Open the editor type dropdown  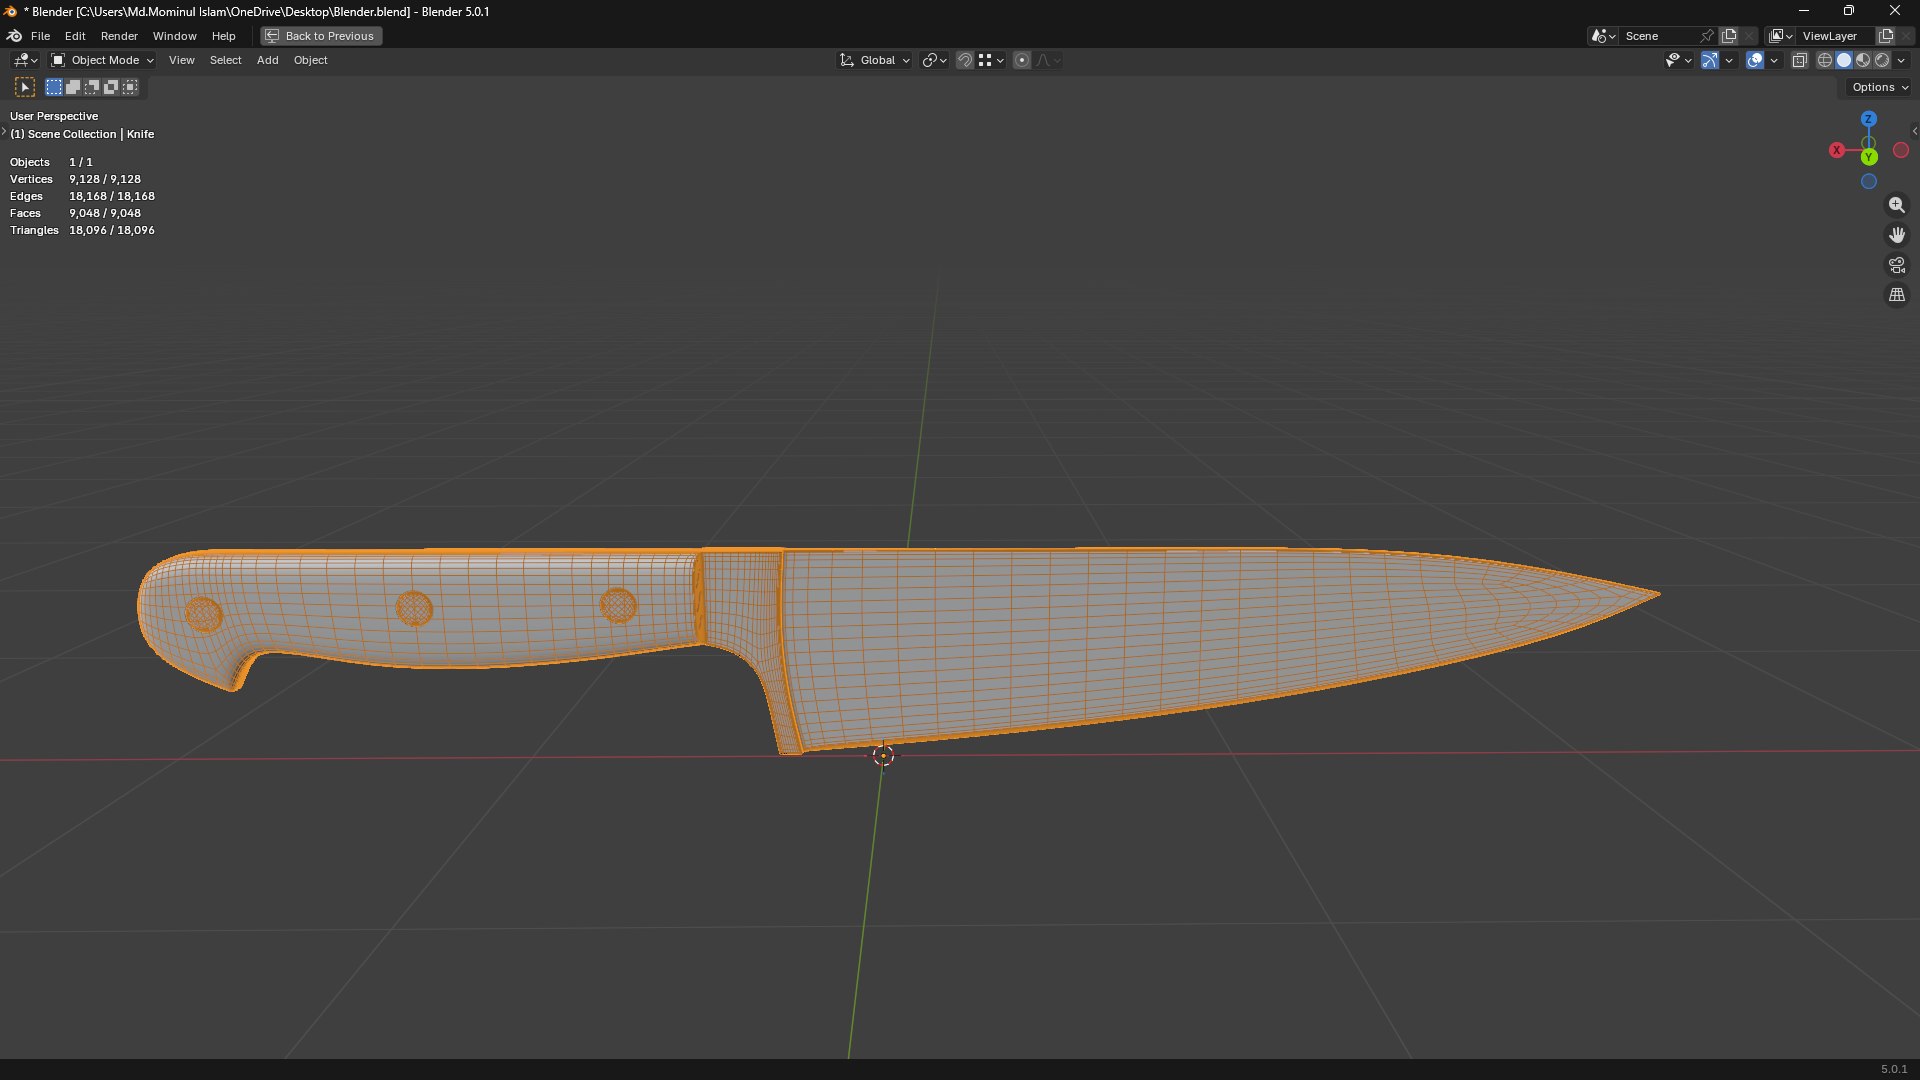(25, 60)
